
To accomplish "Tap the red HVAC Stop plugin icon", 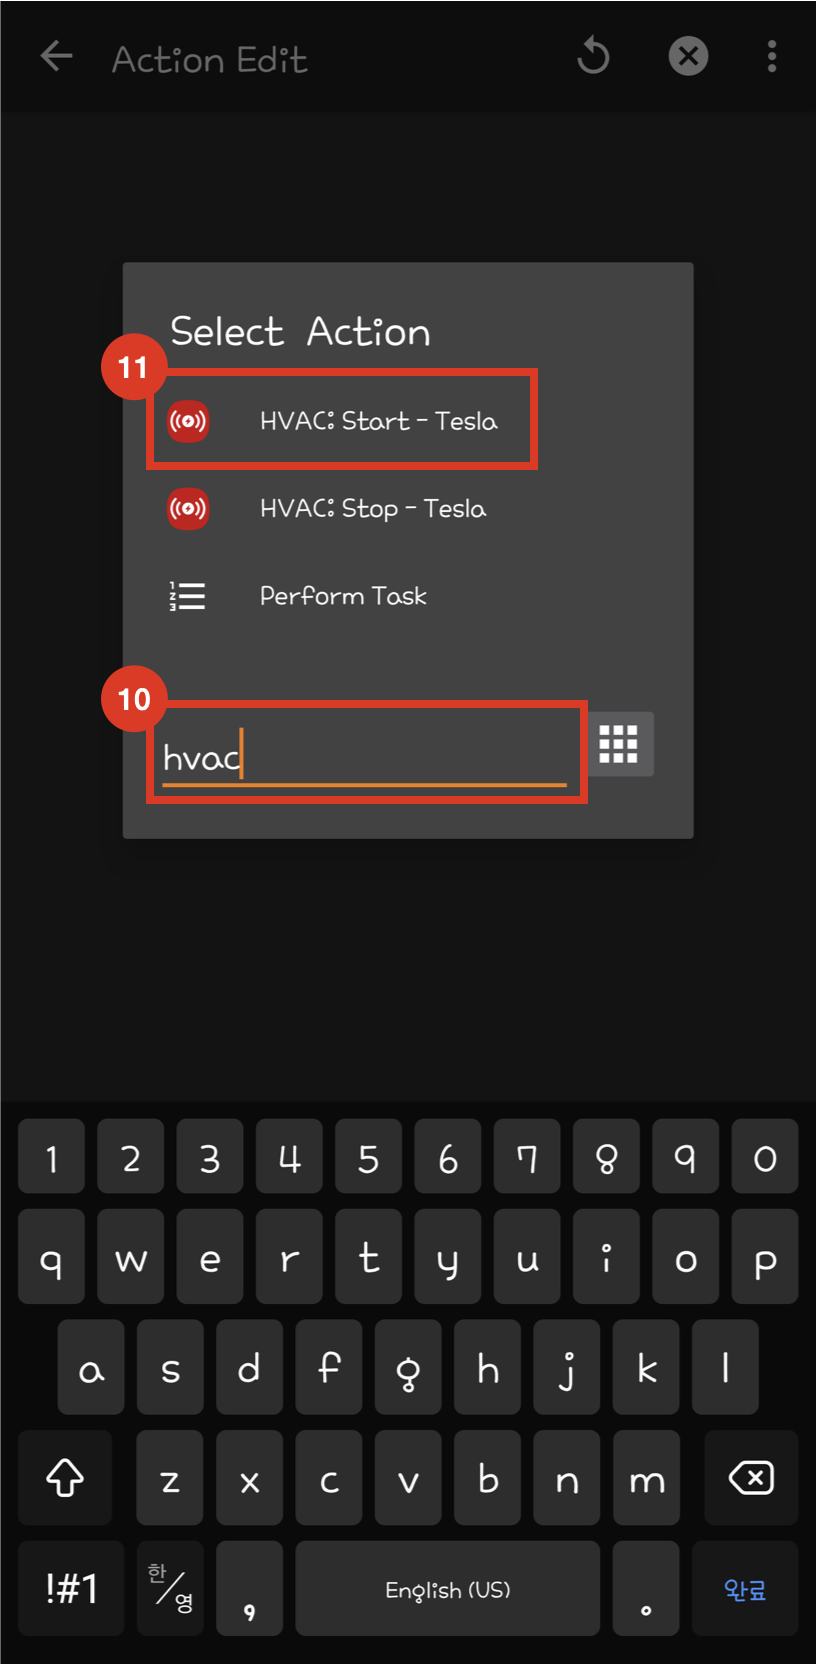I will coord(188,509).
